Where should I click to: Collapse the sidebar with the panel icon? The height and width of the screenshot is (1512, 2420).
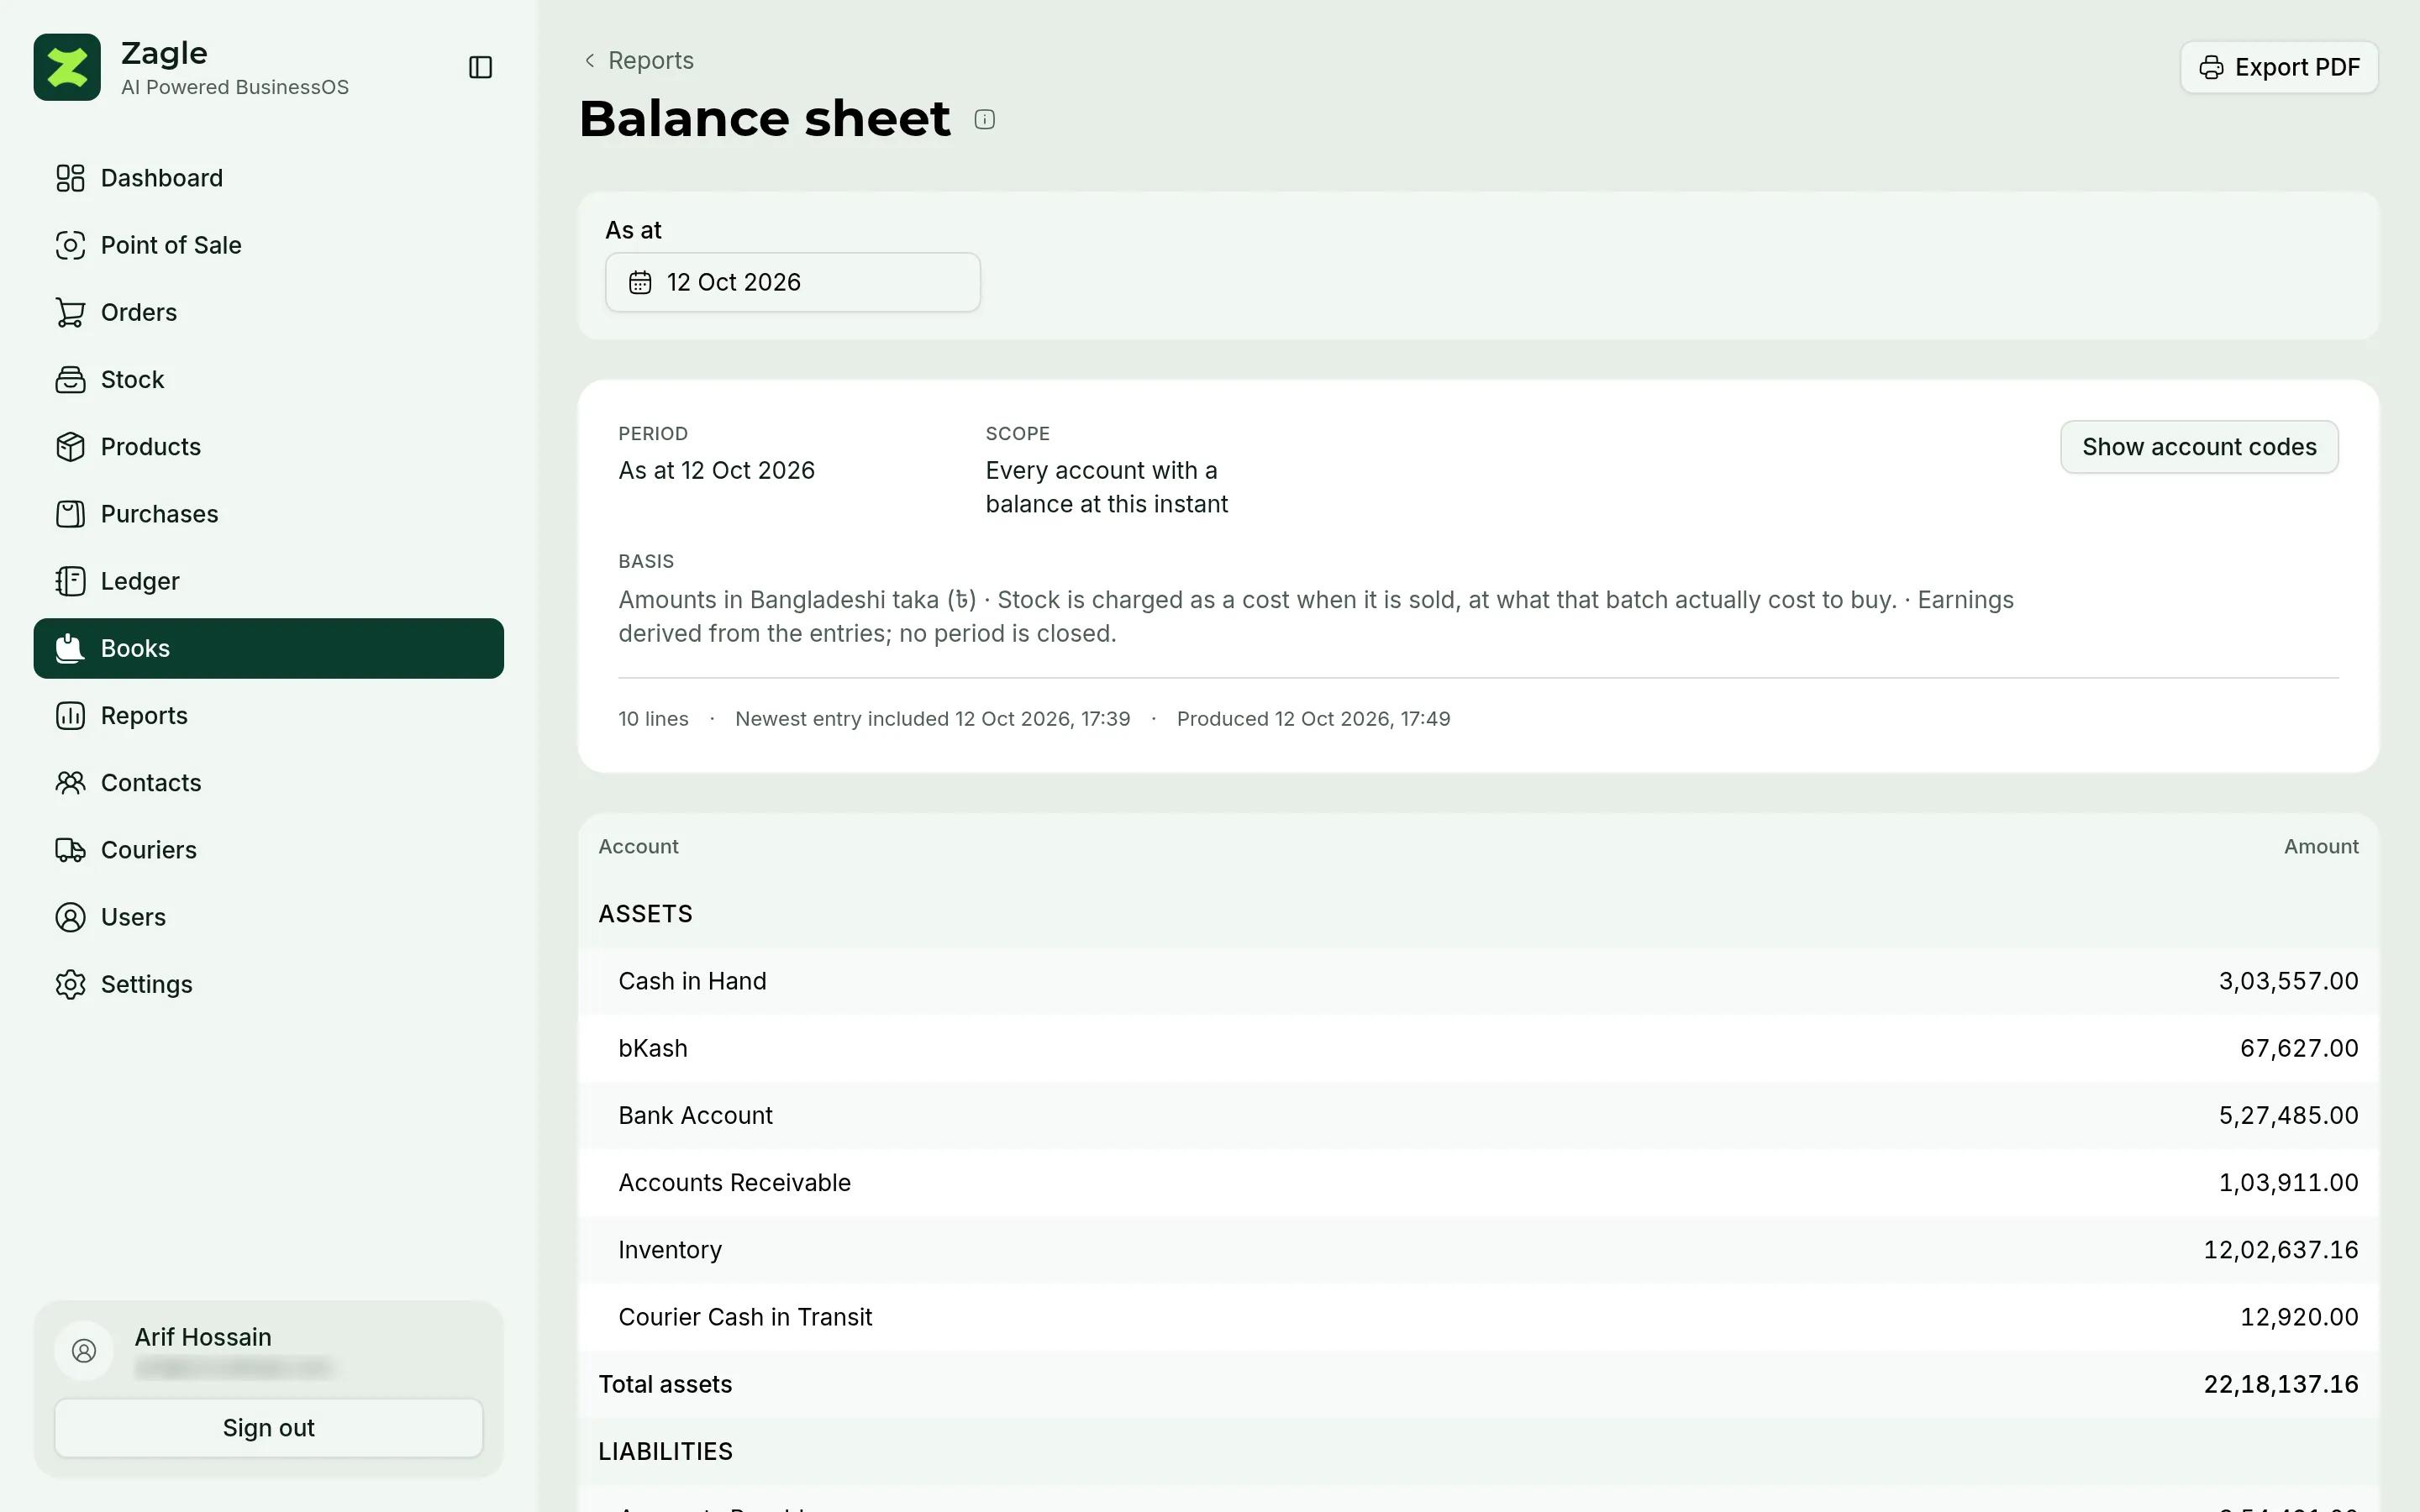tap(480, 67)
